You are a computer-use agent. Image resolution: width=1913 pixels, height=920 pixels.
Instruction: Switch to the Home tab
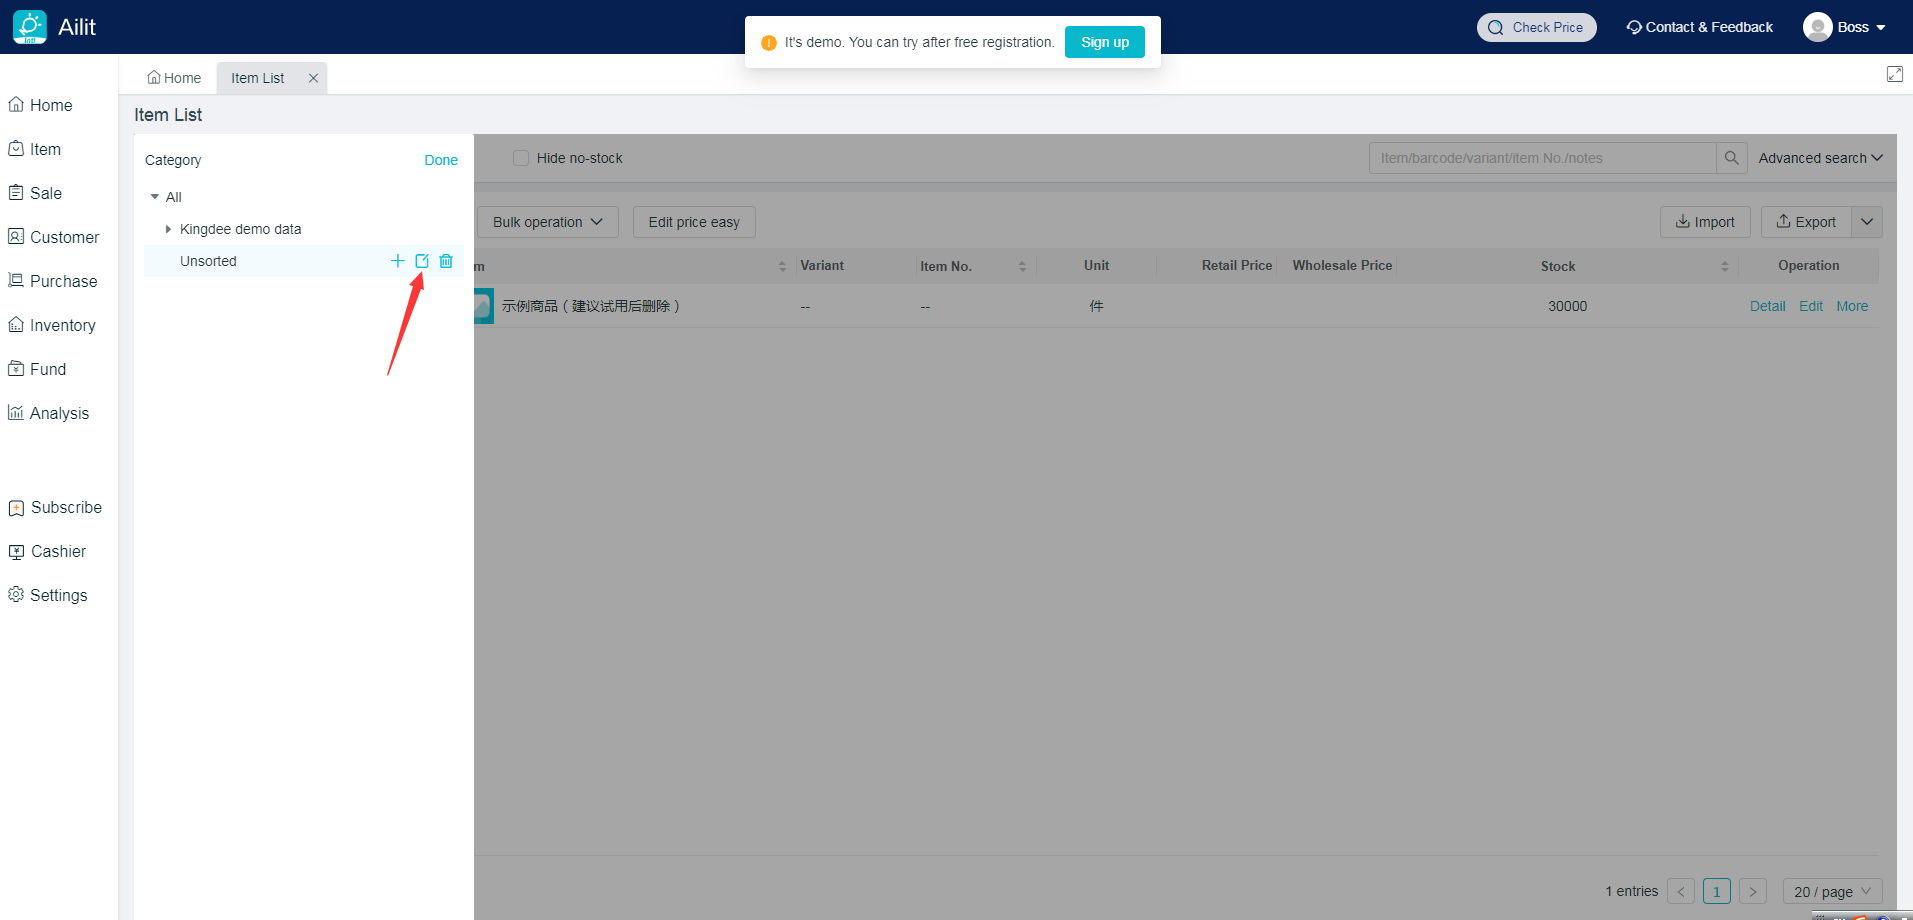pyautogui.click(x=174, y=78)
